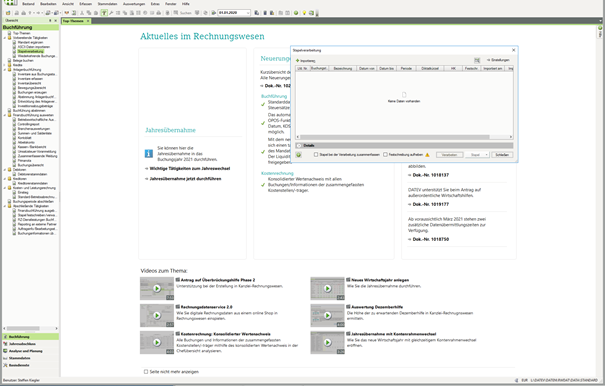The image size is (605, 386).
Task: Play video Rechnungsdatenservice 2.0
Action: [x=157, y=315]
